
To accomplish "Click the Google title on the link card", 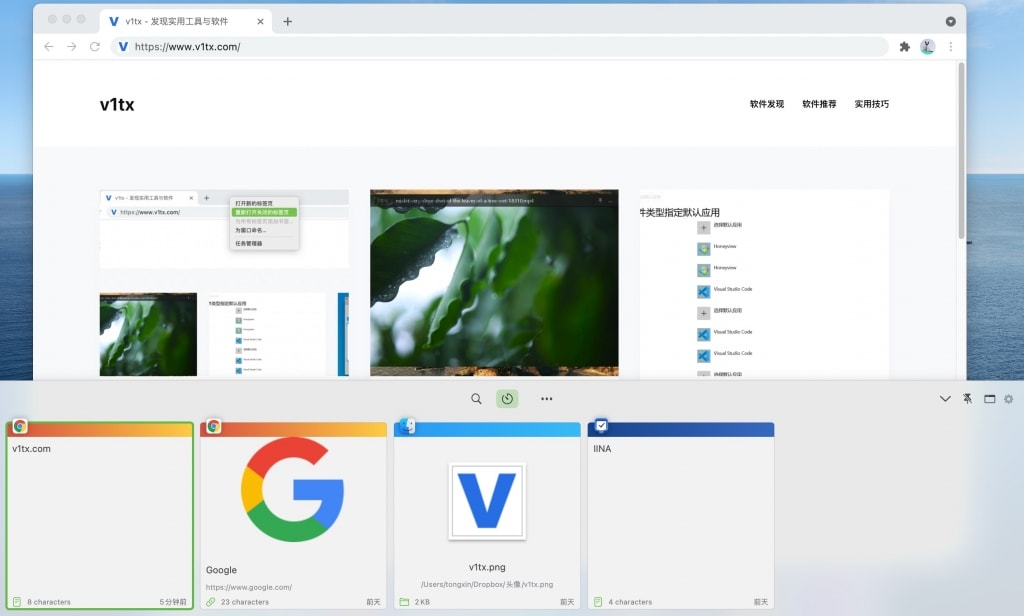I will tap(221, 570).
